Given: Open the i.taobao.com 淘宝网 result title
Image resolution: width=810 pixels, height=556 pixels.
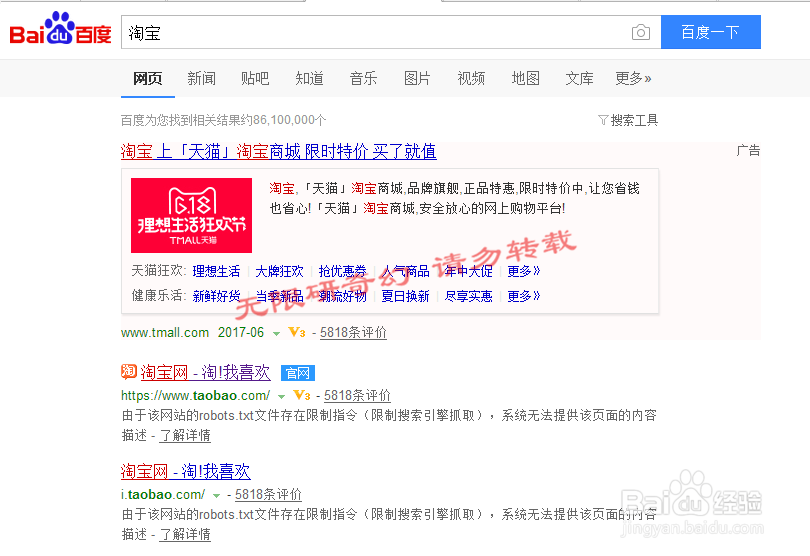Looking at the screenshot, I should (186, 471).
